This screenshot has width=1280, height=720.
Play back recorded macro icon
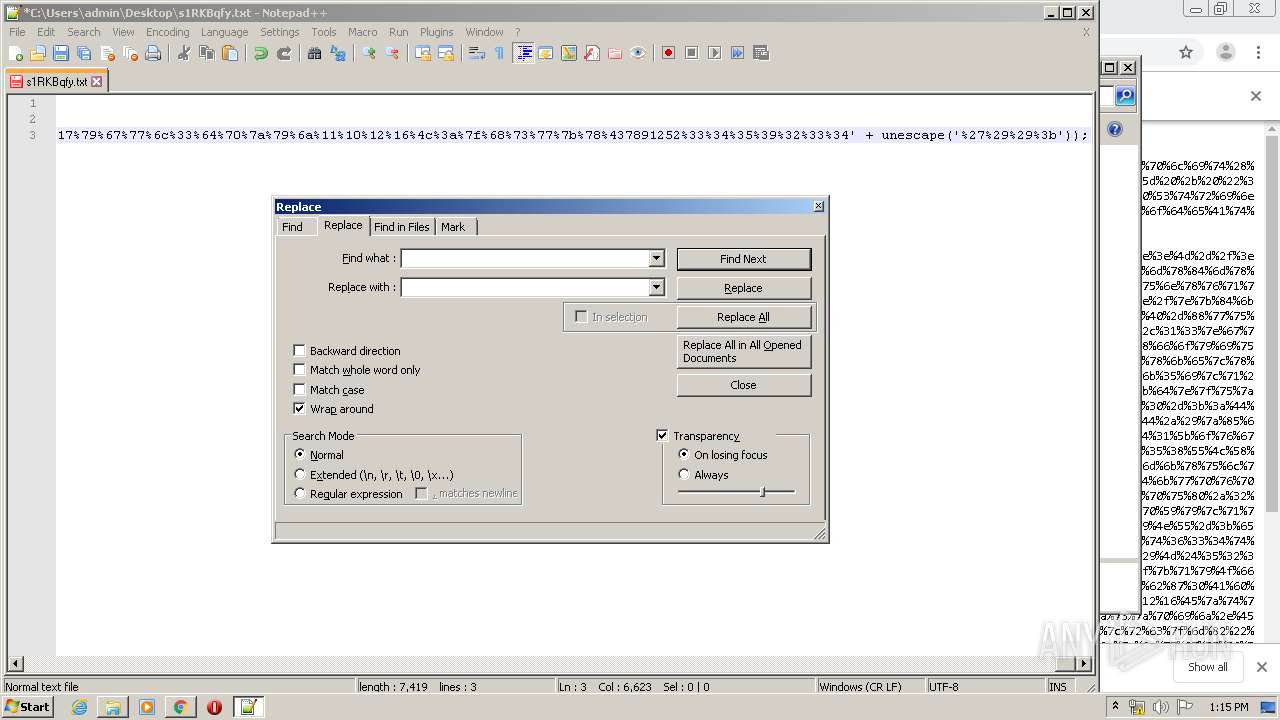click(714, 53)
